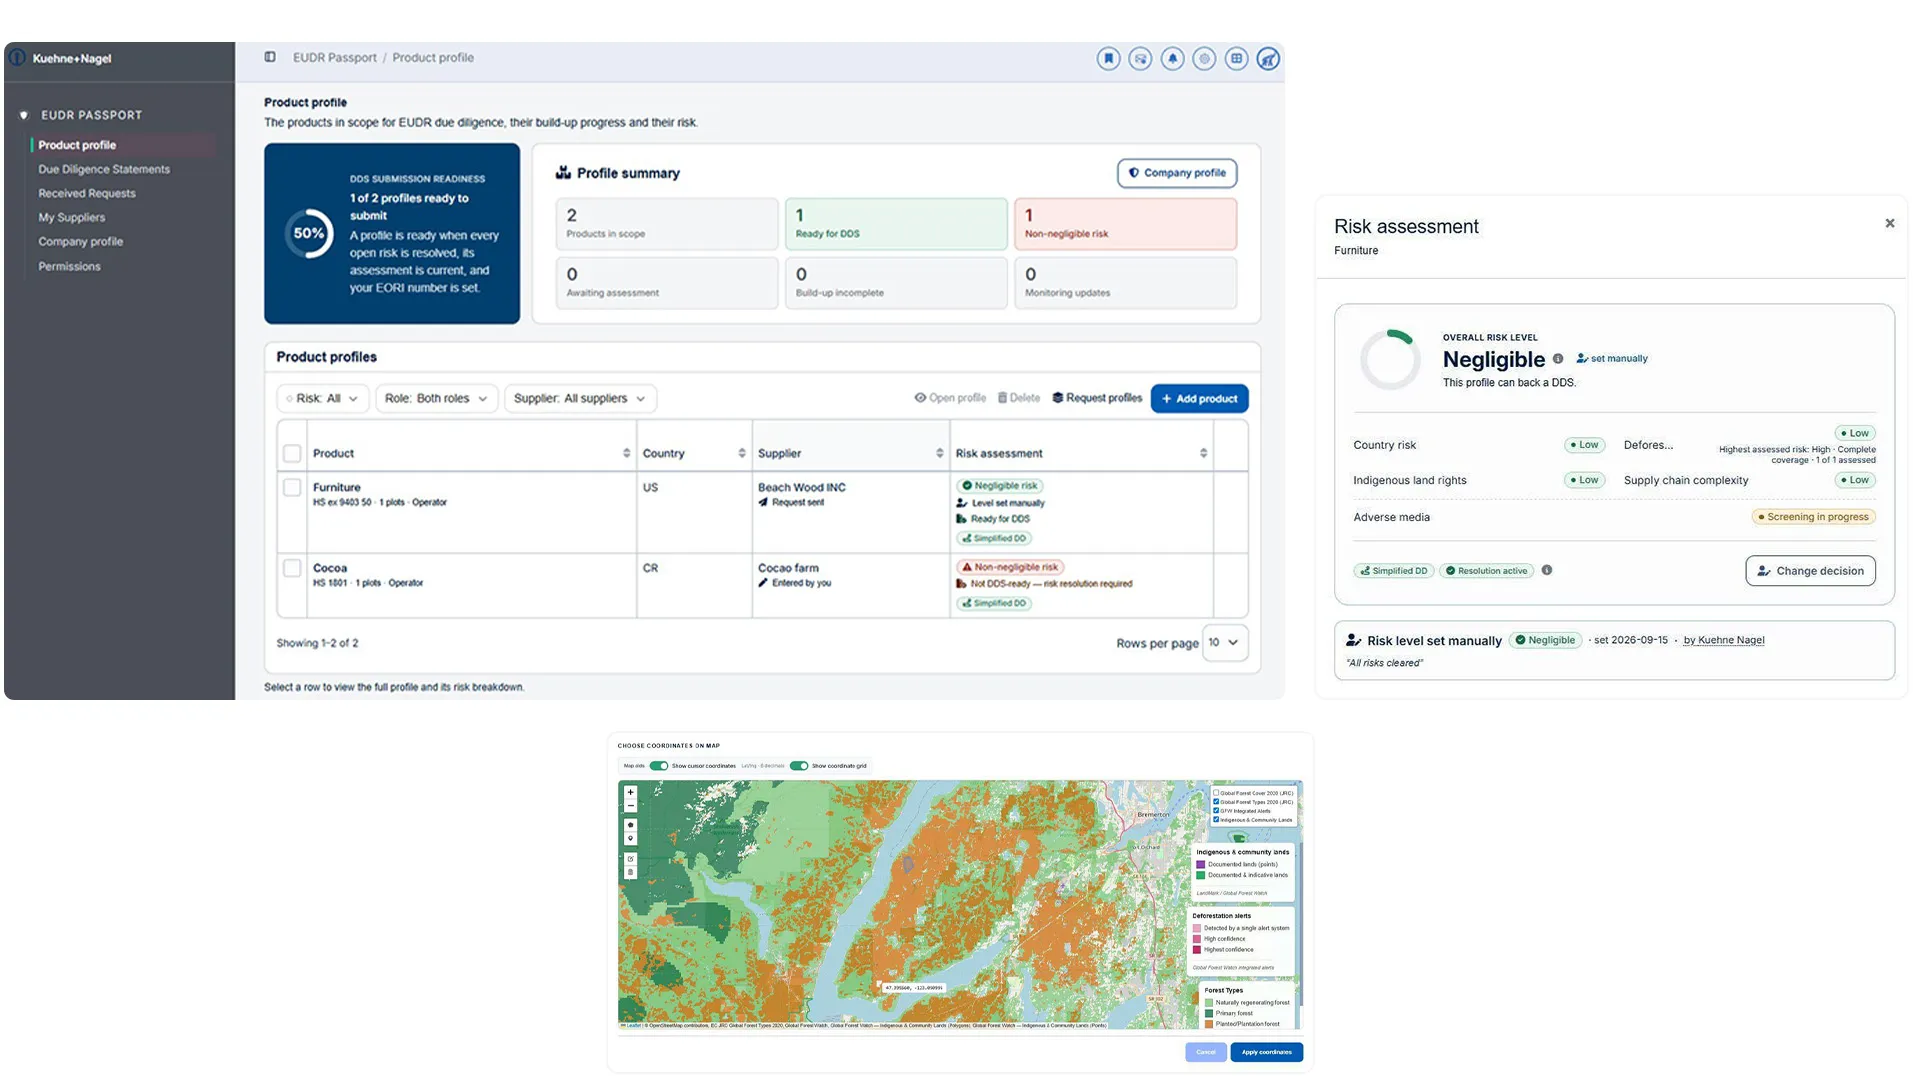The height and width of the screenshot is (1080, 1920).
Task: Click the Non-negligible risk summary card
Action: tap(1125, 223)
